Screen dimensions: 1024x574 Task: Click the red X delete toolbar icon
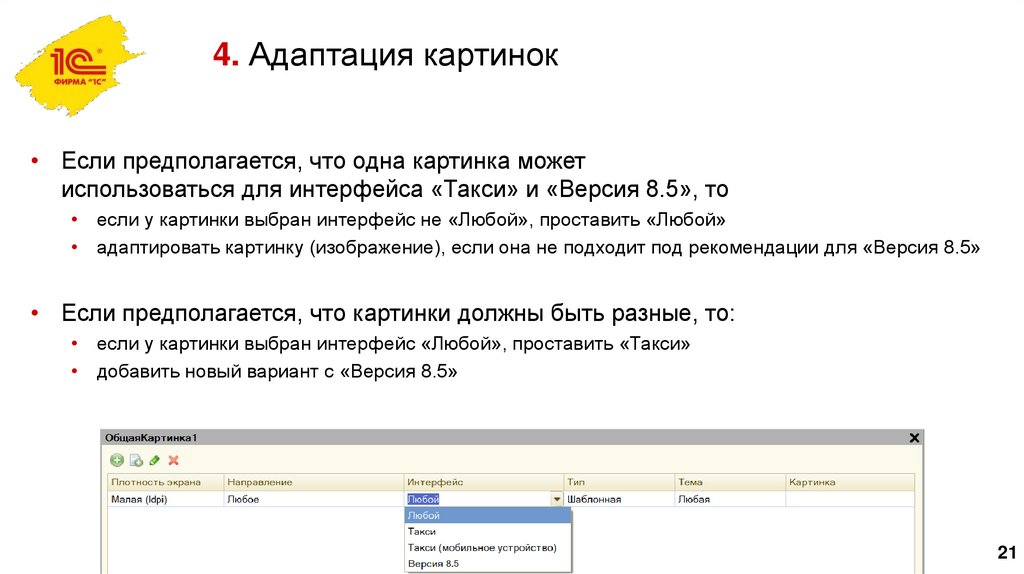pos(174,460)
